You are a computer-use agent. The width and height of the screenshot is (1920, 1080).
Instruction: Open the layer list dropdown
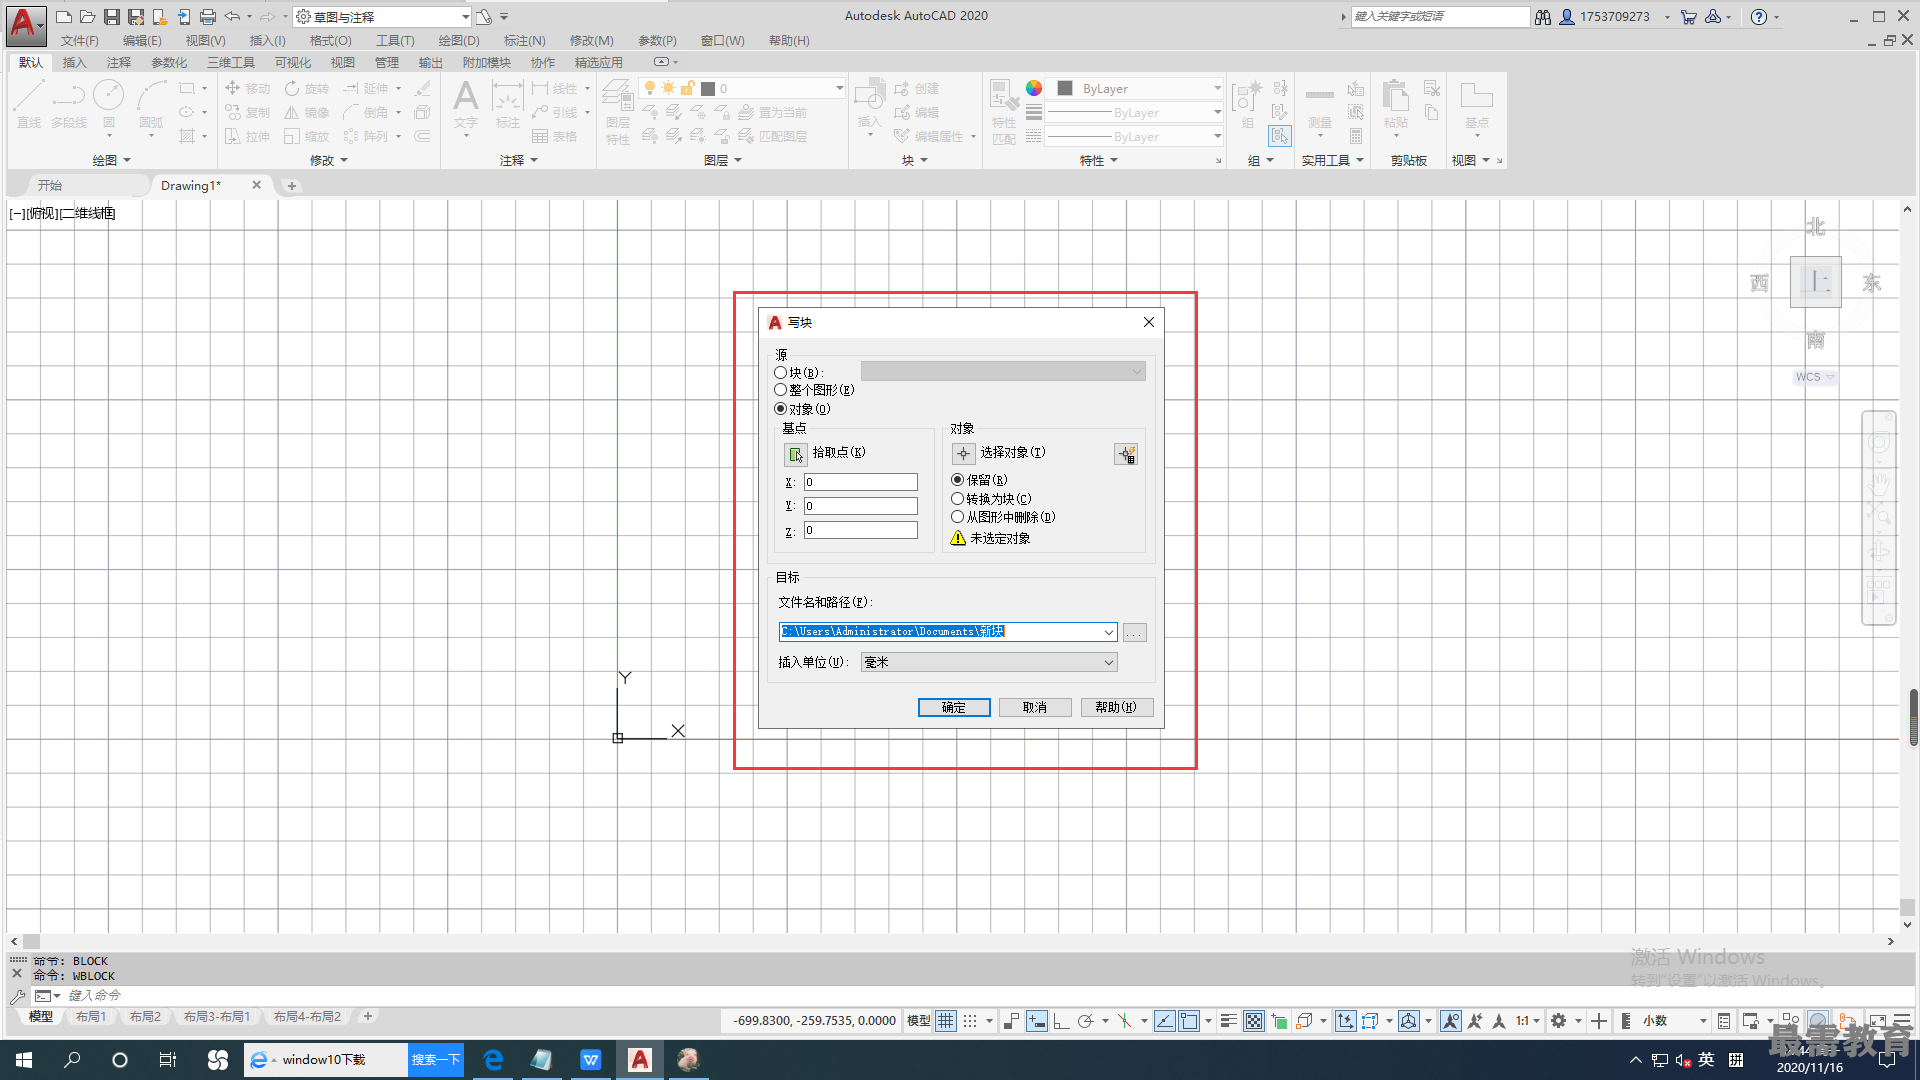[x=839, y=89]
